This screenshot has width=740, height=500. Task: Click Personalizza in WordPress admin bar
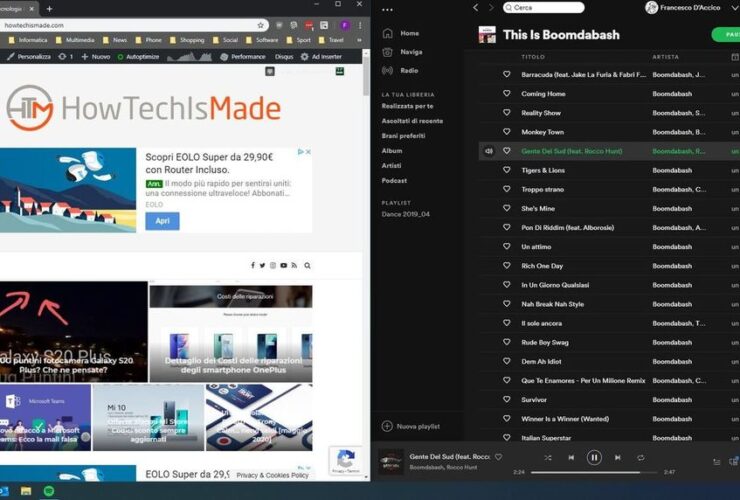[29, 57]
